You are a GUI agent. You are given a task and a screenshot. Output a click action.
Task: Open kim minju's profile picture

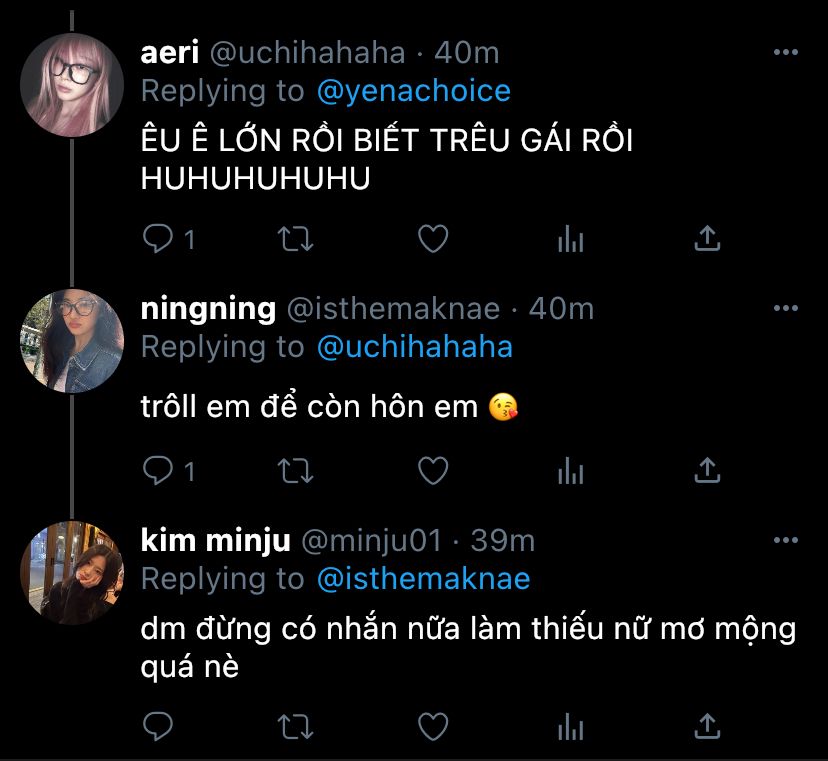[73, 571]
